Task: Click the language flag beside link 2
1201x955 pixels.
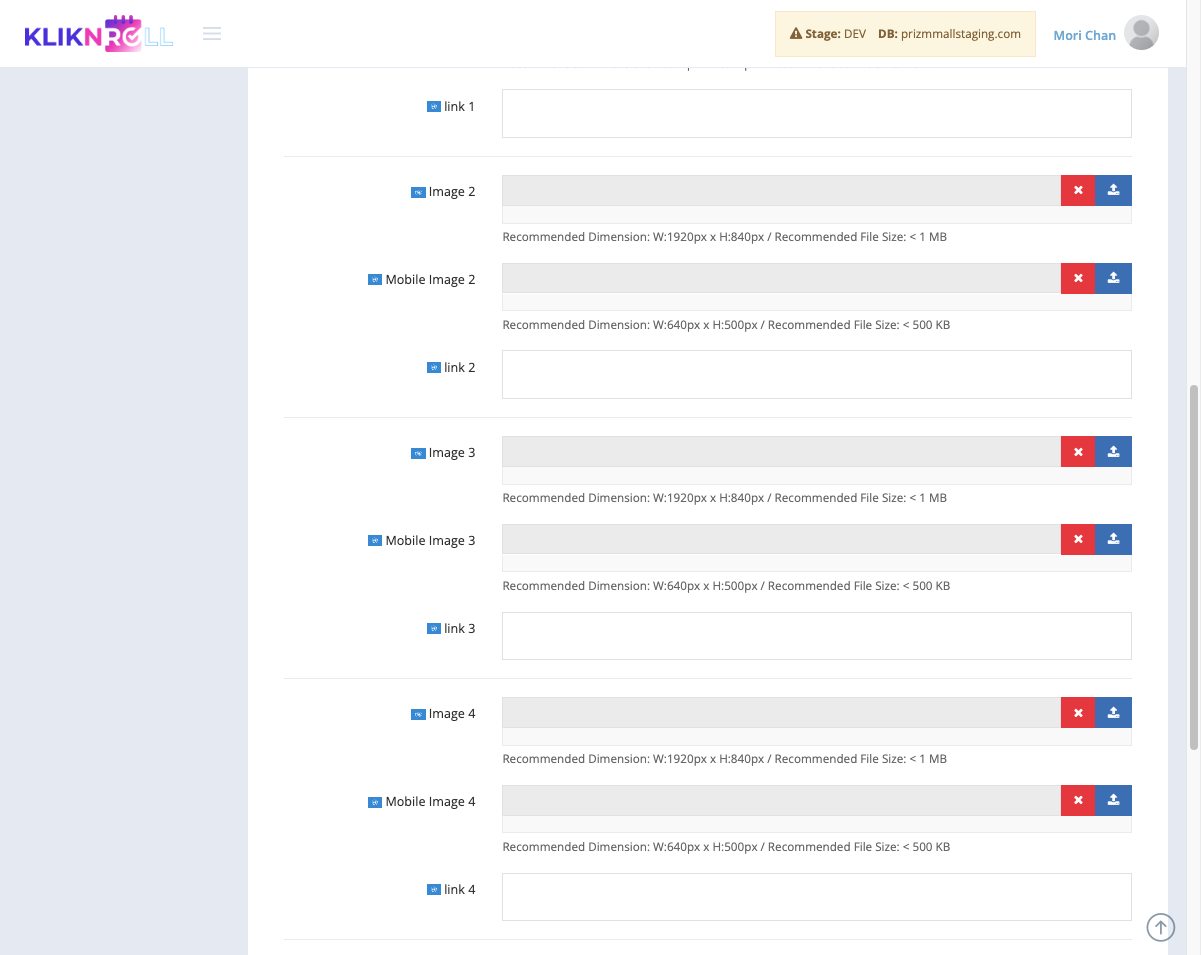Action: [x=434, y=367]
